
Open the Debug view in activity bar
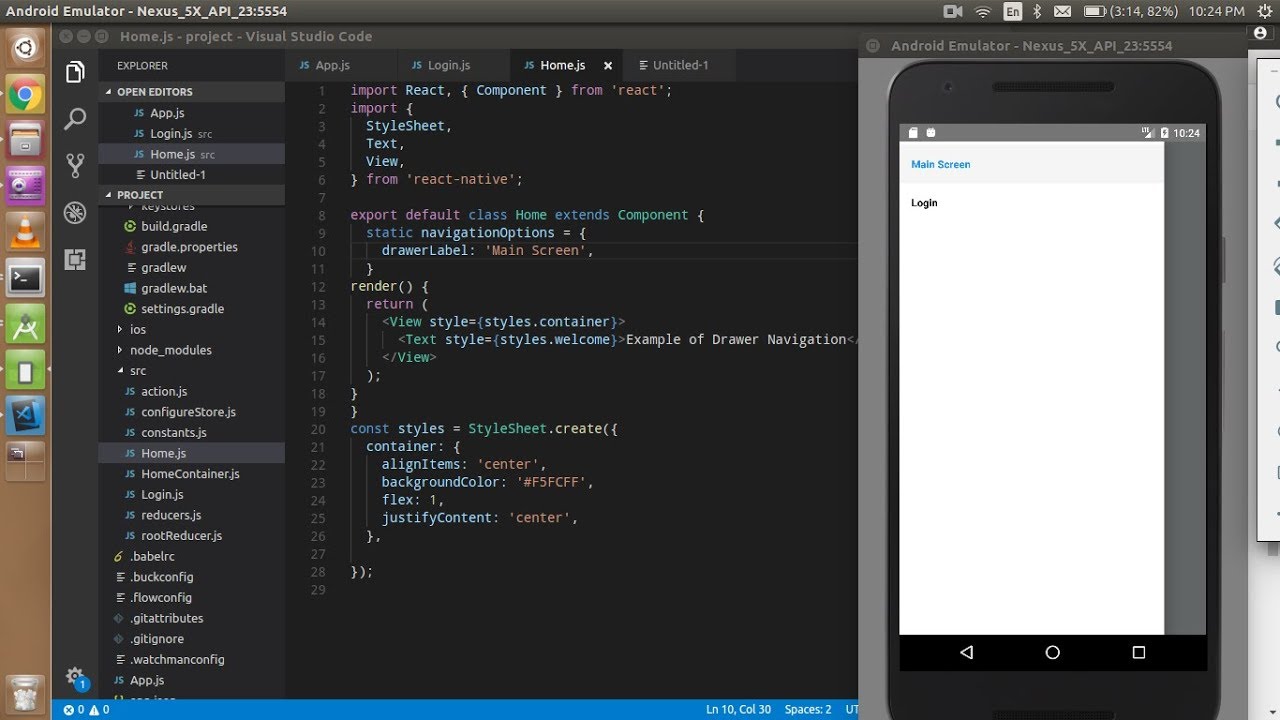pyautogui.click(x=75, y=212)
